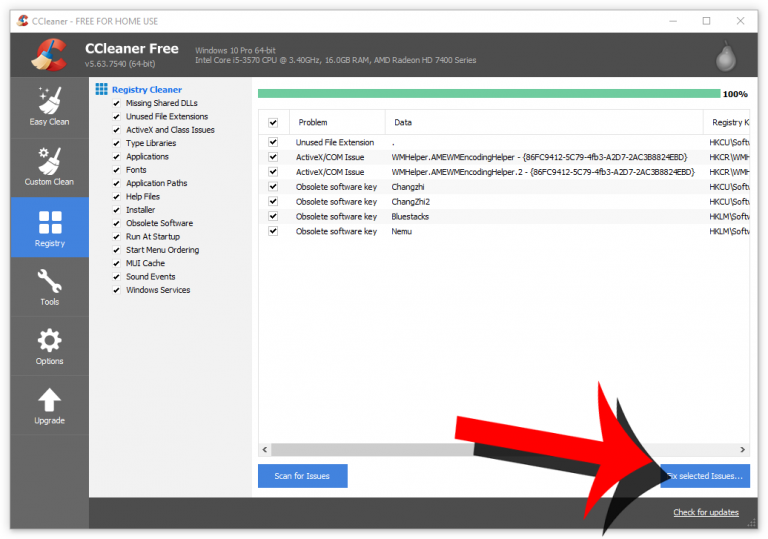This screenshot has width=768, height=539.
Task: Toggle the select-all checkbox in results header
Action: tap(273, 122)
